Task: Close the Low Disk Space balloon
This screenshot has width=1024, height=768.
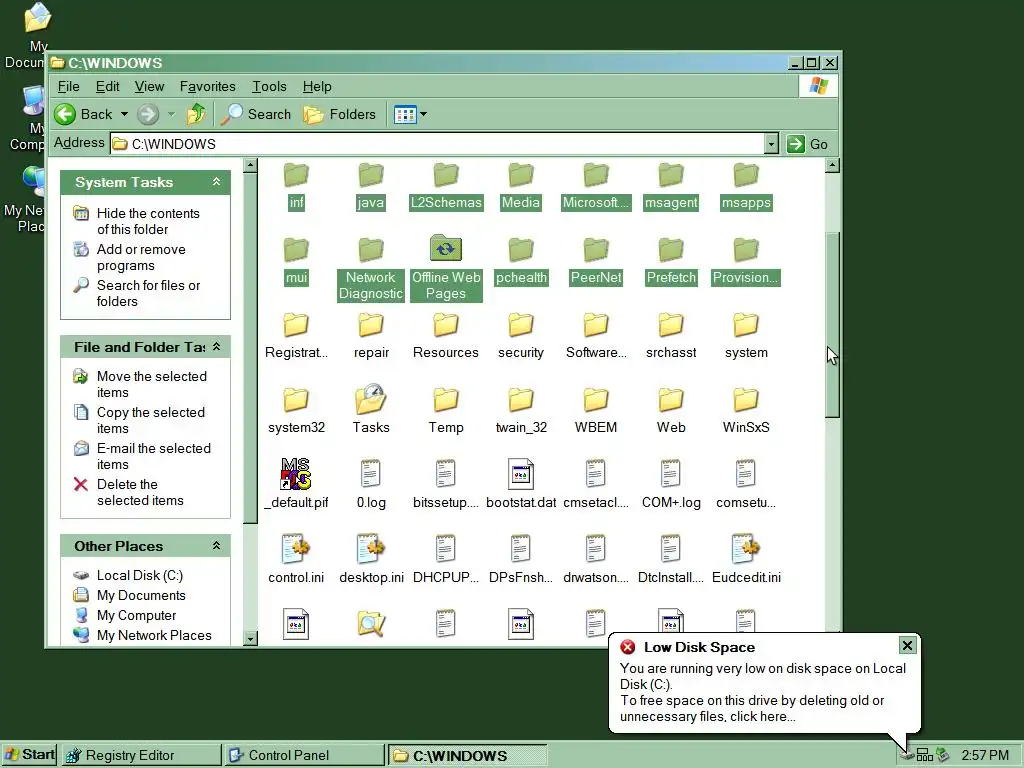Action: pos(907,645)
